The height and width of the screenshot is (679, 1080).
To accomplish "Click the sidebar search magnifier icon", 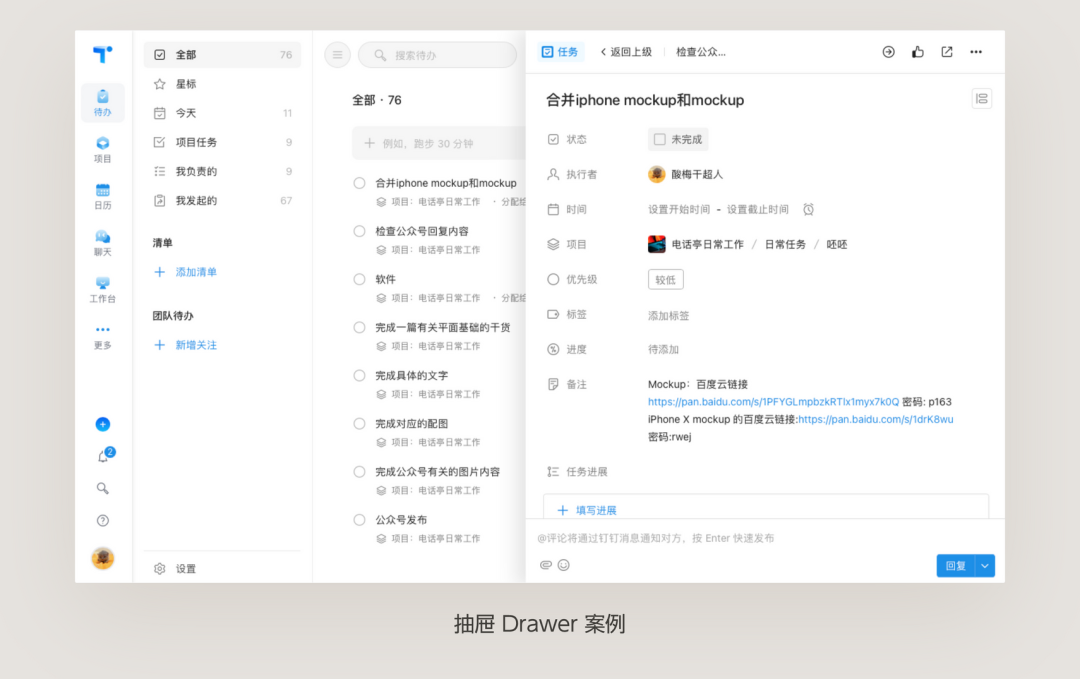I will coord(103,488).
